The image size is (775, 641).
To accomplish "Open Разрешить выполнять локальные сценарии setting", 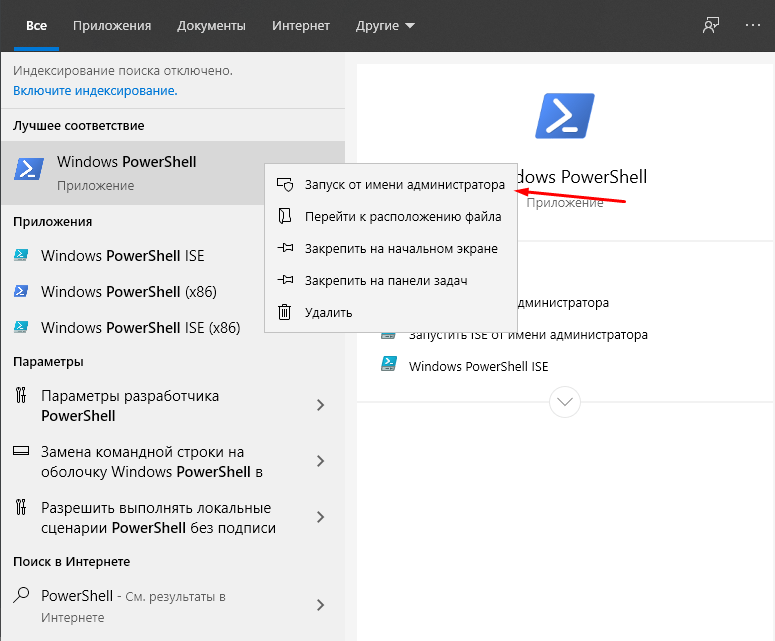I will pos(173,517).
